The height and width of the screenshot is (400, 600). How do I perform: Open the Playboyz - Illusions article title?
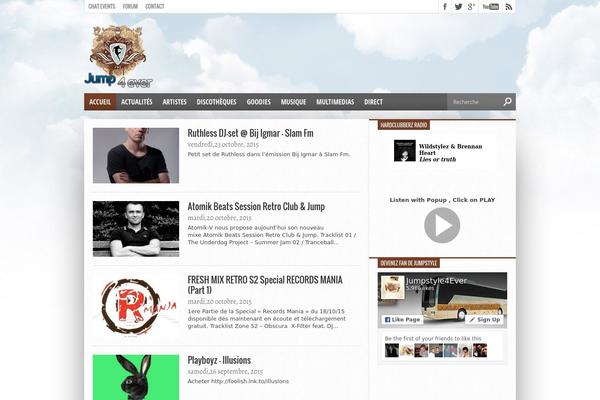(x=219, y=360)
